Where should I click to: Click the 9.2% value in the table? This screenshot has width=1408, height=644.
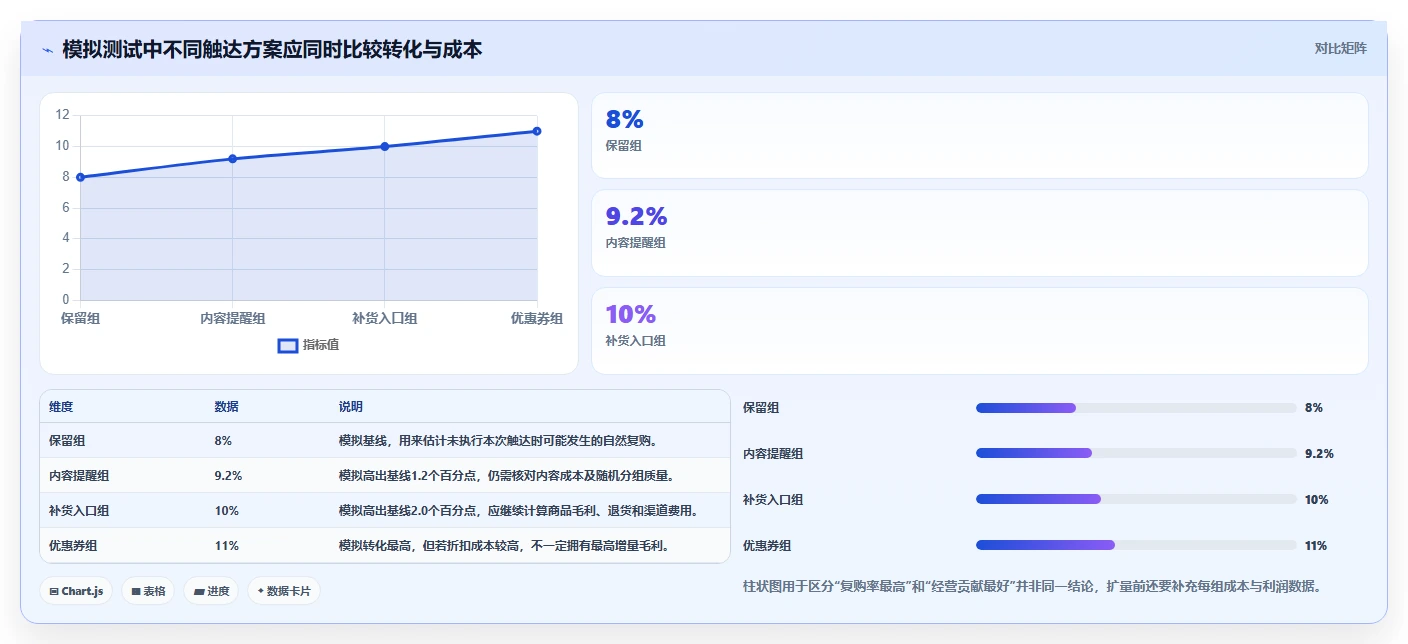coord(228,475)
